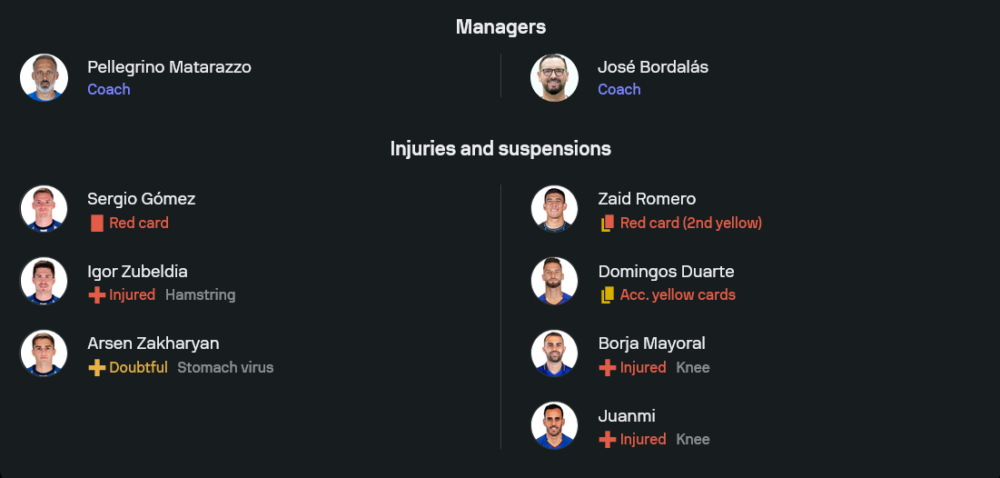The height and width of the screenshot is (478, 1000).
Task: Open Pellegrino Matarazzo's coach photo
Action: click(44, 78)
